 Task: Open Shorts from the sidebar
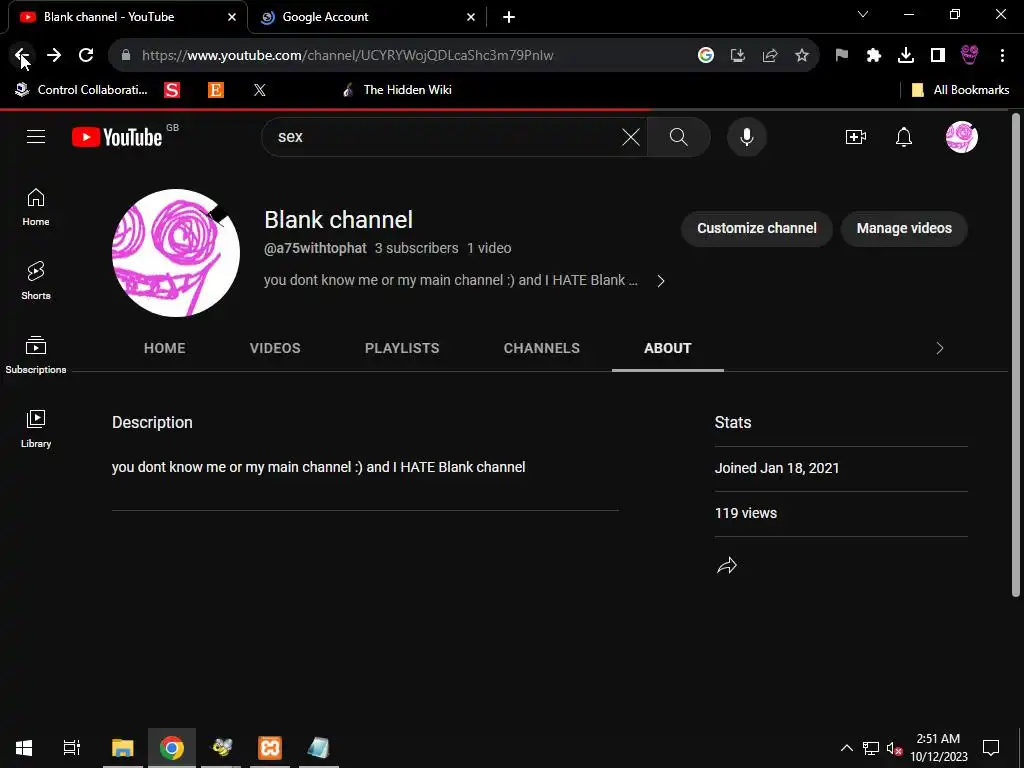point(36,281)
